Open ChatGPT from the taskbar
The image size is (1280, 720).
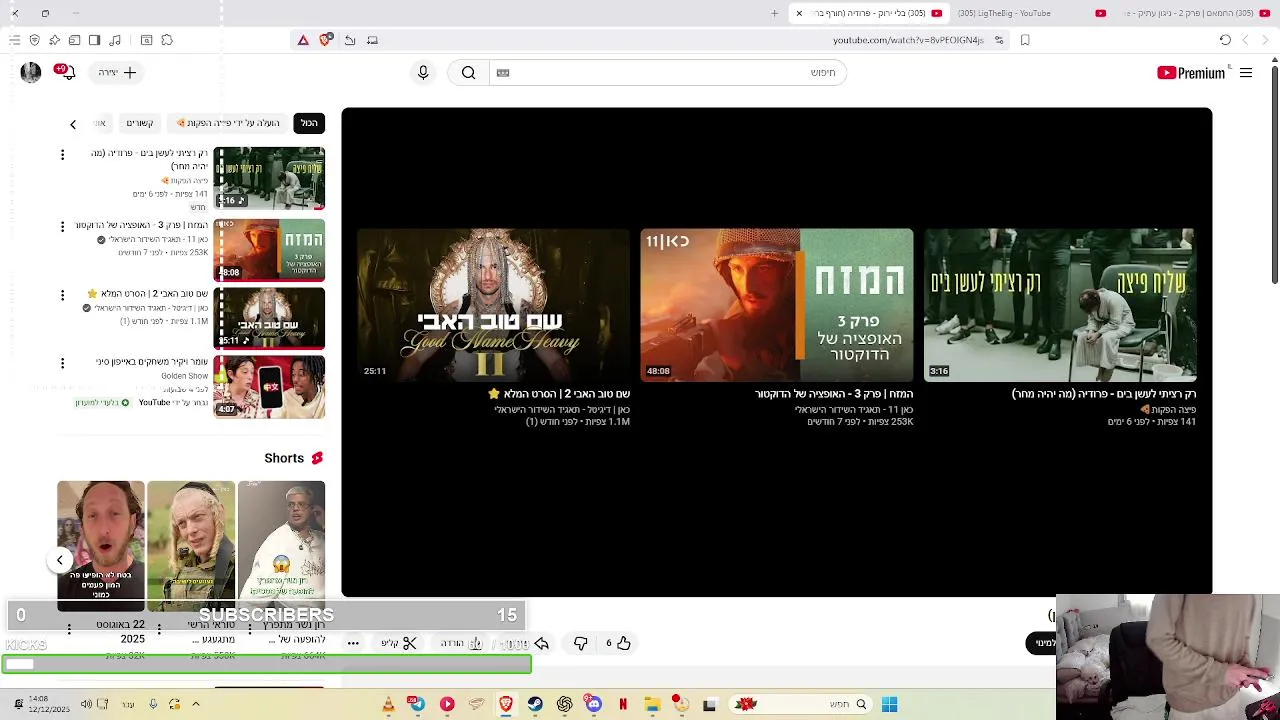(x=565, y=704)
